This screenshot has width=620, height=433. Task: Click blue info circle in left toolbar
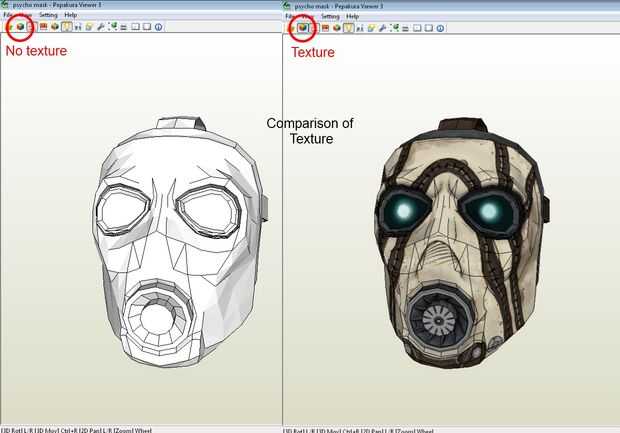(x=159, y=27)
